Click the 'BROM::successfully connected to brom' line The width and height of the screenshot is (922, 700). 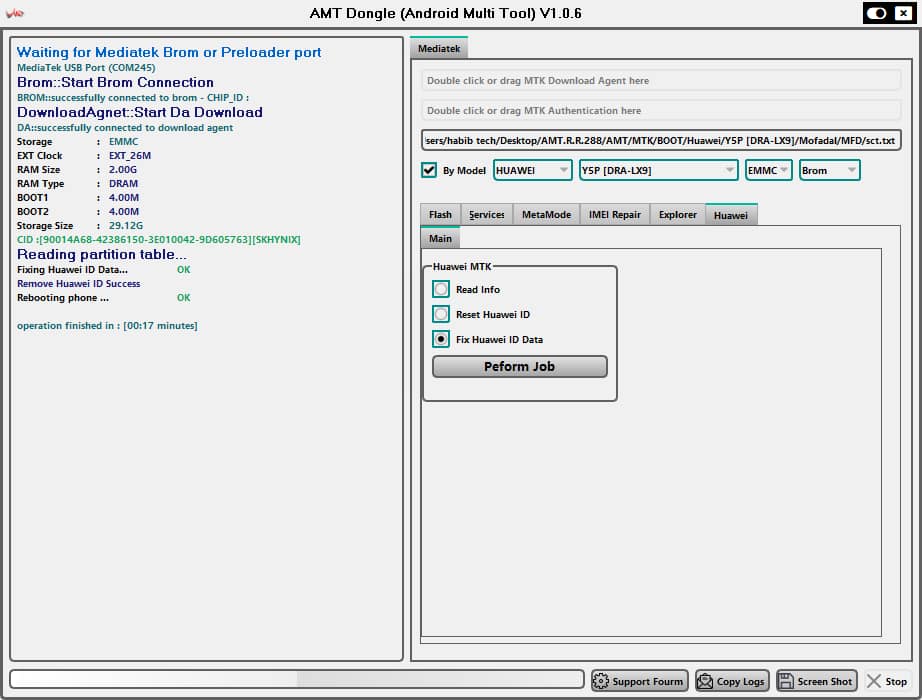coord(133,98)
